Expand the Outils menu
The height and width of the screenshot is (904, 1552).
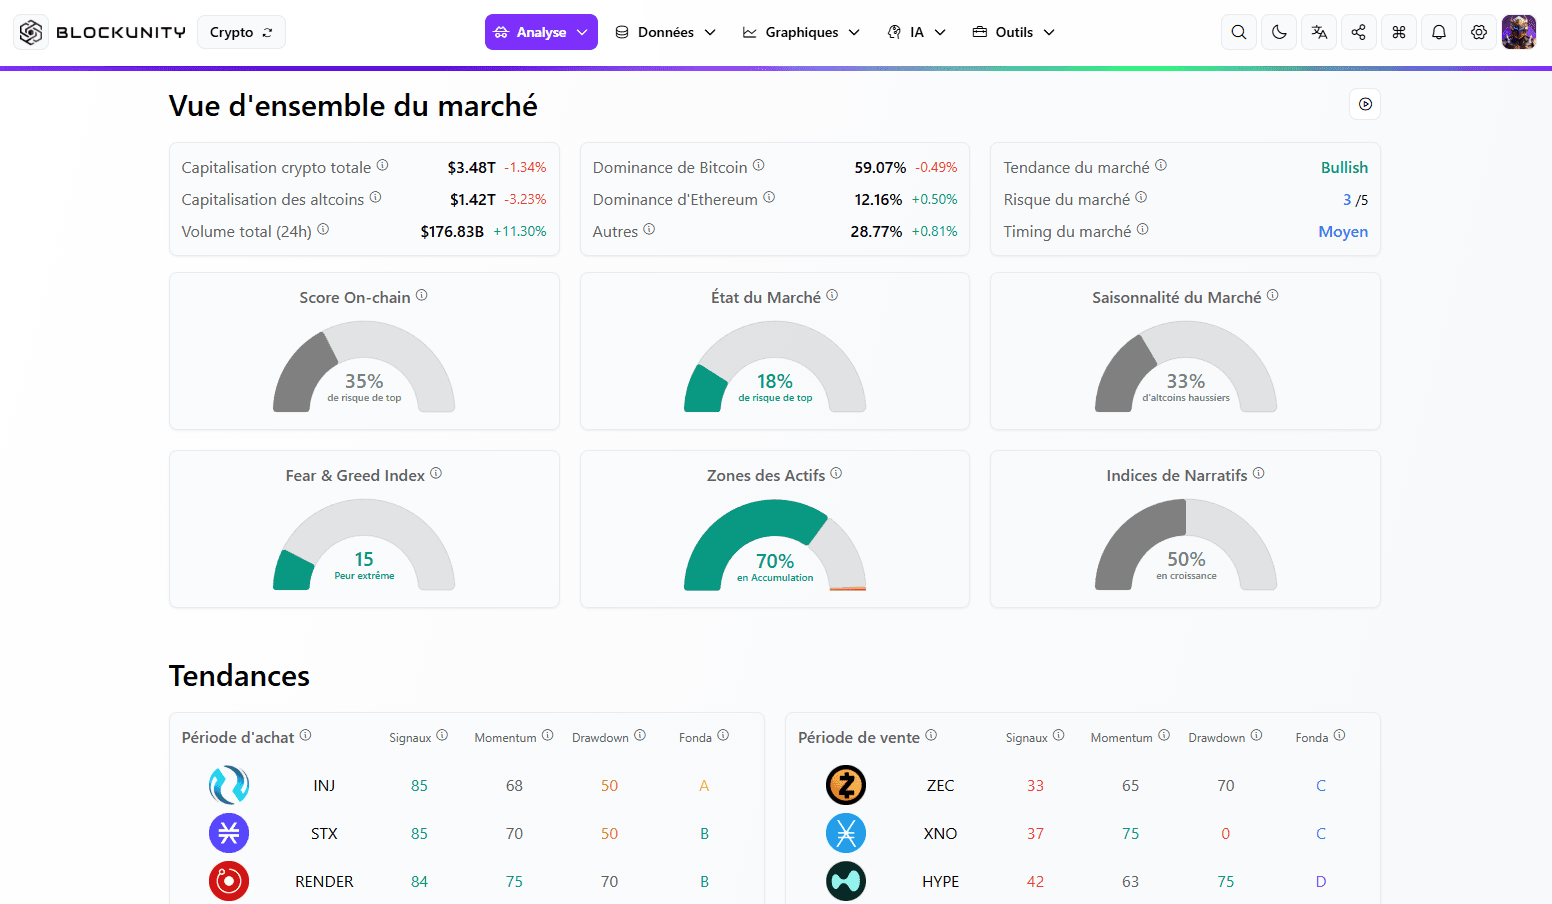[1014, 32]
